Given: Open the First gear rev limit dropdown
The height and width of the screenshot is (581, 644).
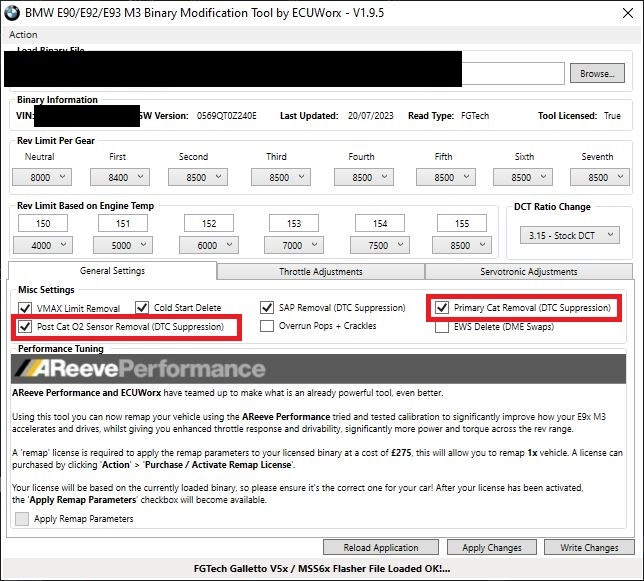Looking at the screenshot, I should pos(120,177).
